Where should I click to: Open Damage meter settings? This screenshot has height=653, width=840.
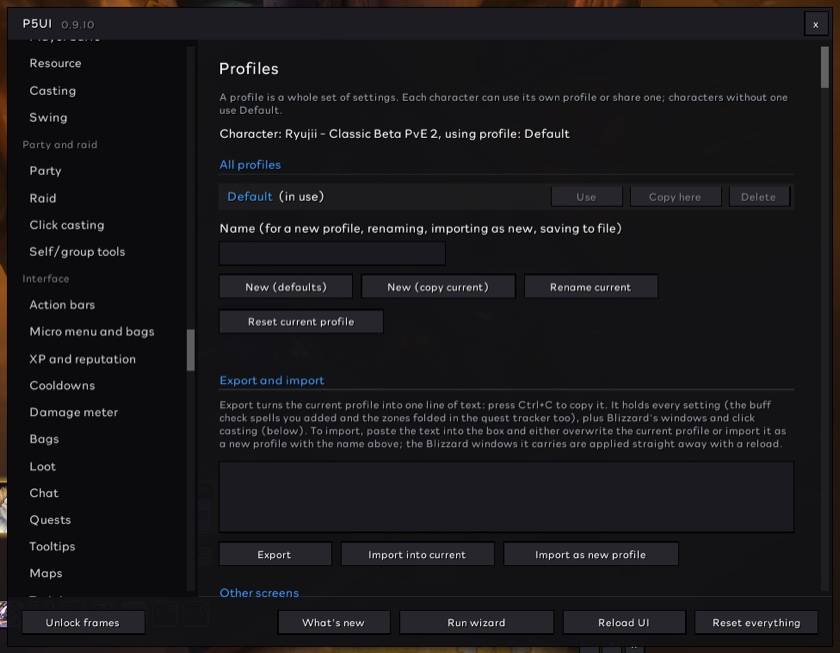coord(73,412)
